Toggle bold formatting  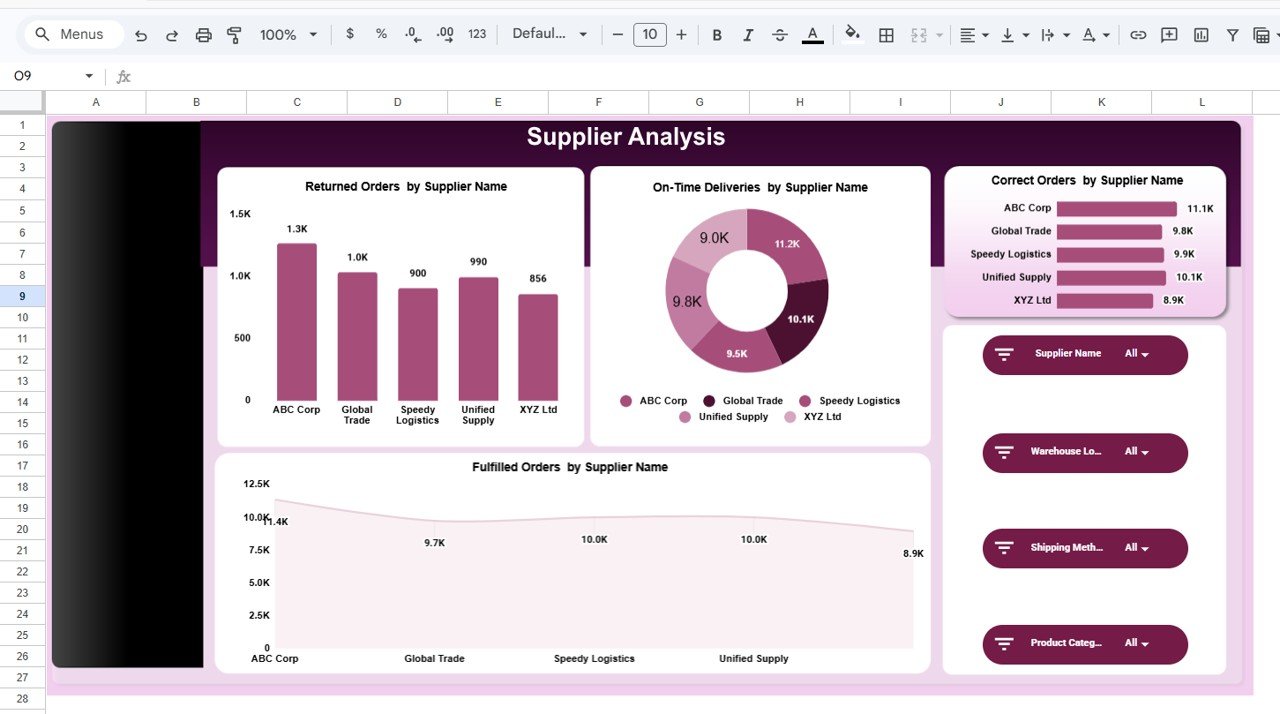click(716, 34)
